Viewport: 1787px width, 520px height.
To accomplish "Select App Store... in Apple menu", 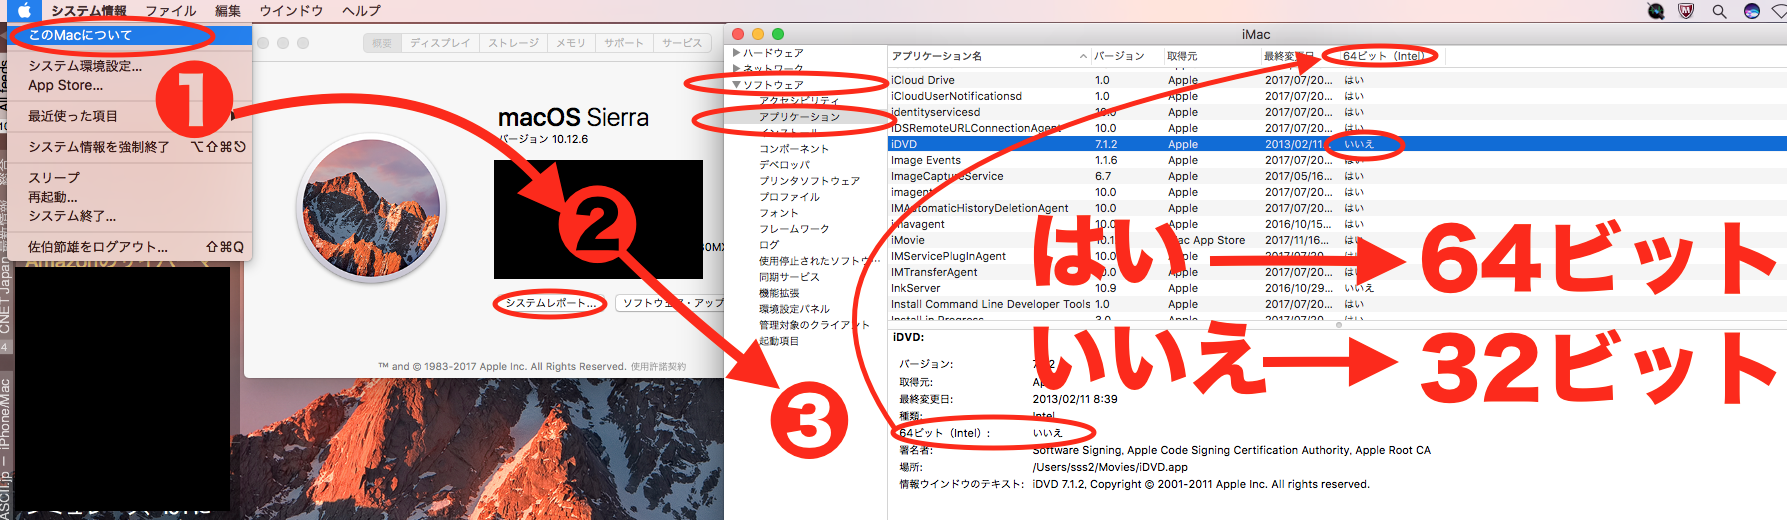I will pos(130,86).
